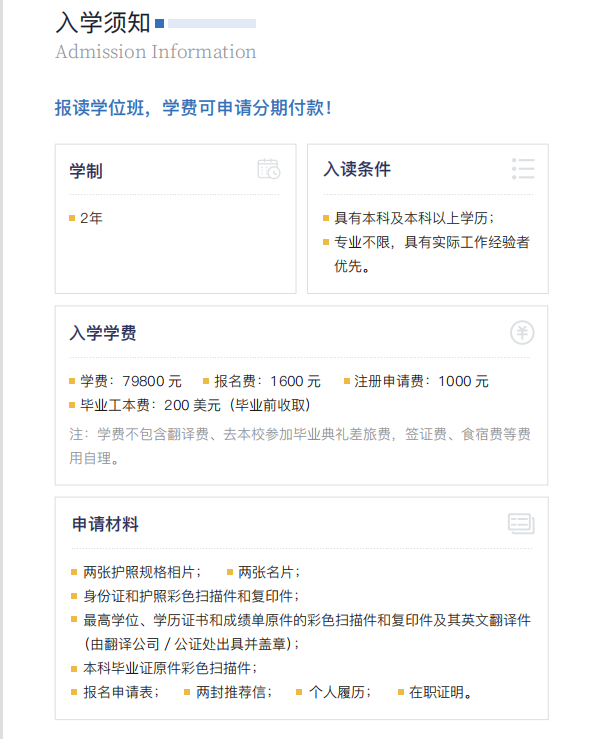Viewport: 591px width, 739px height.
Task: Click the 两封推荐信 item
Action: point(234,692)
